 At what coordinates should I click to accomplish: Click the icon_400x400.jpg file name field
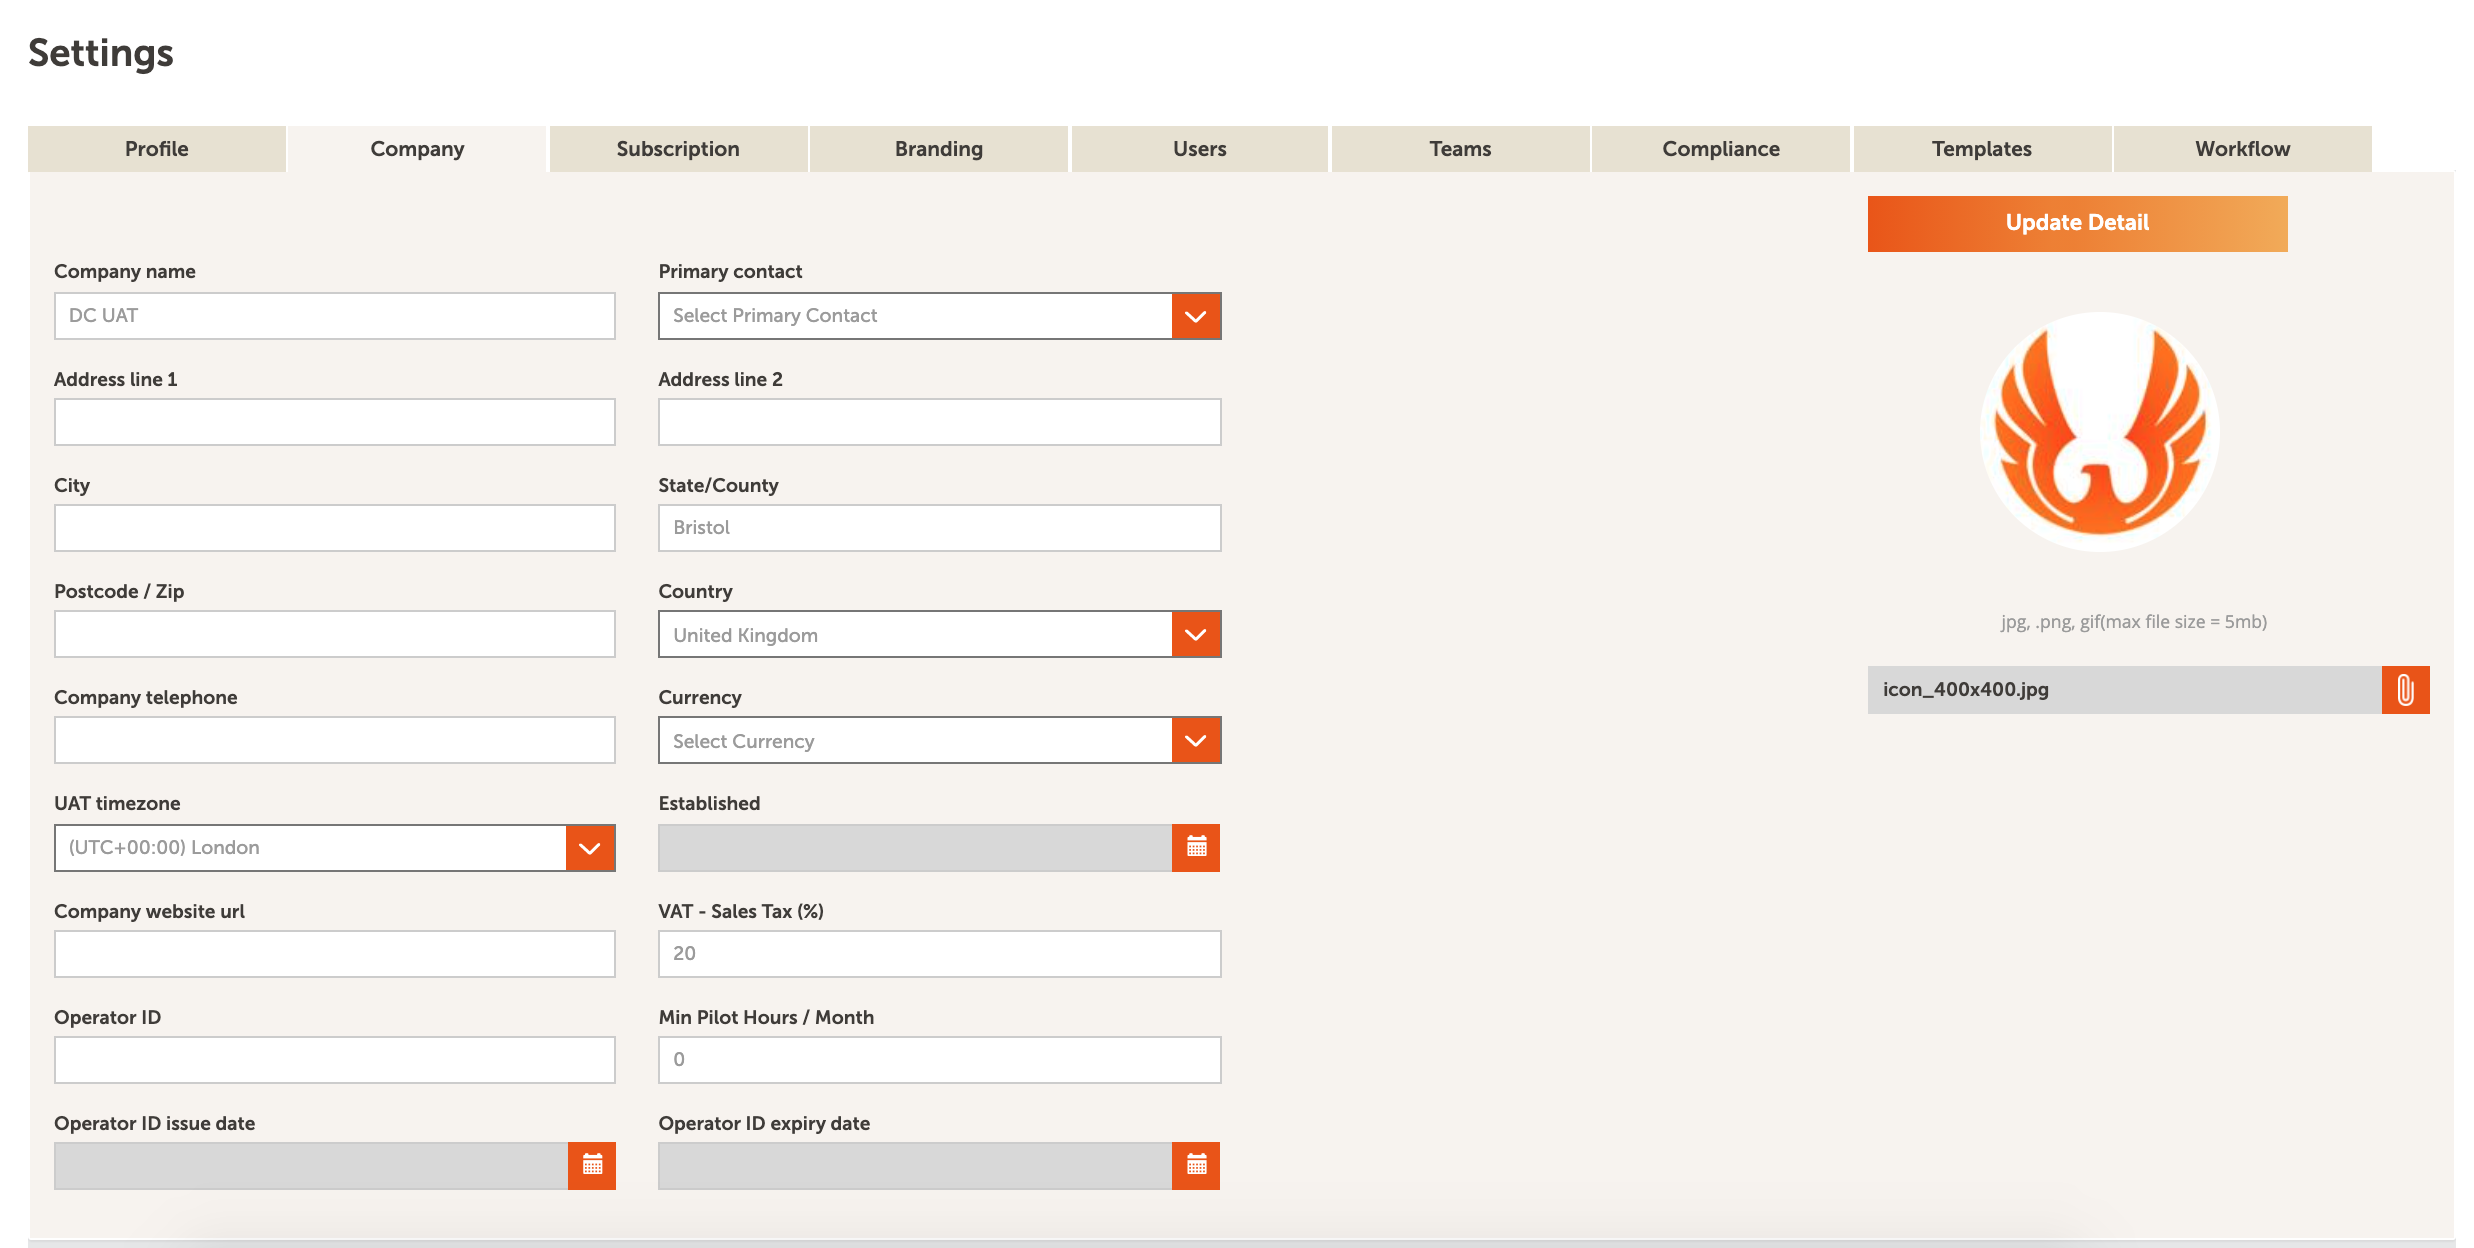coord(2125,690)
